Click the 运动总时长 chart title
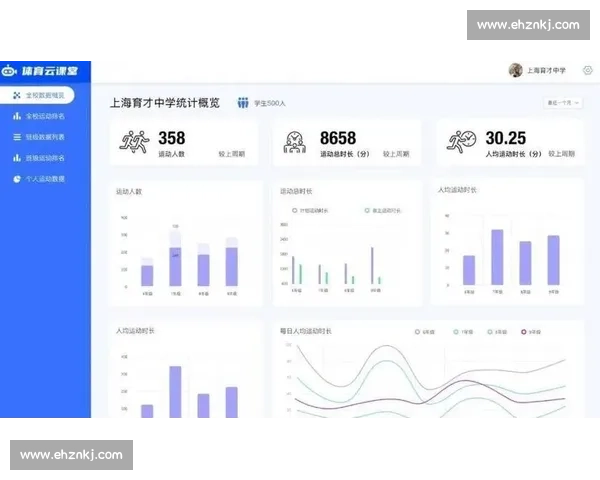 [x=296, y=191]
